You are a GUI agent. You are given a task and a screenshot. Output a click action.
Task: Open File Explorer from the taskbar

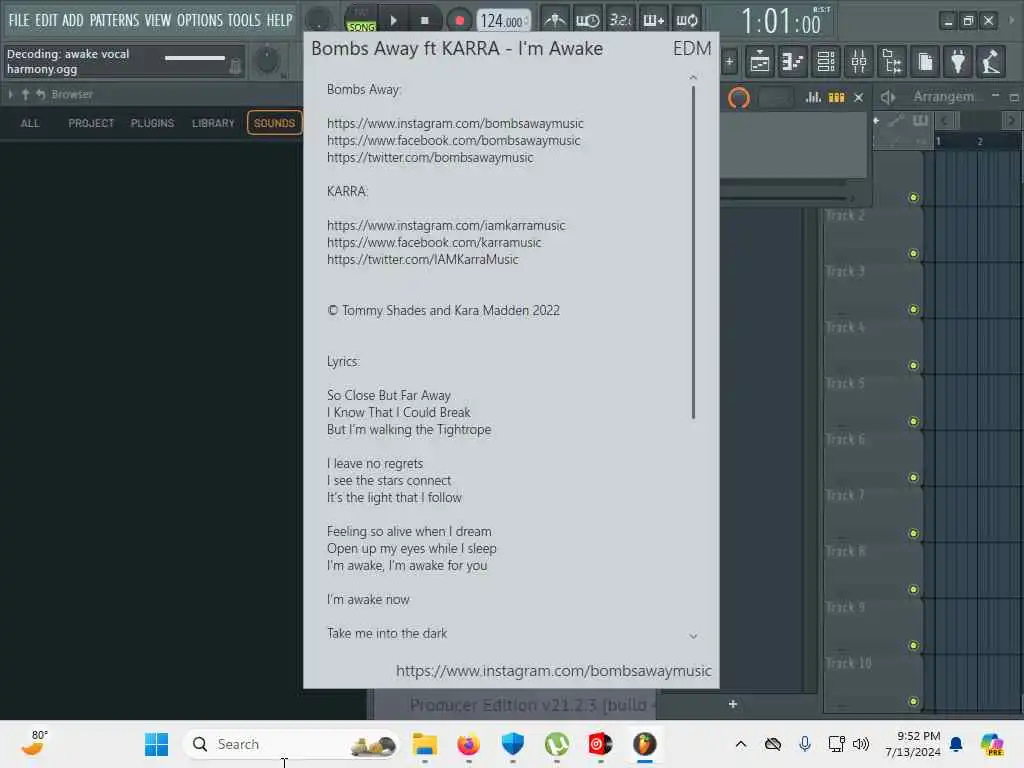point(424,744)
